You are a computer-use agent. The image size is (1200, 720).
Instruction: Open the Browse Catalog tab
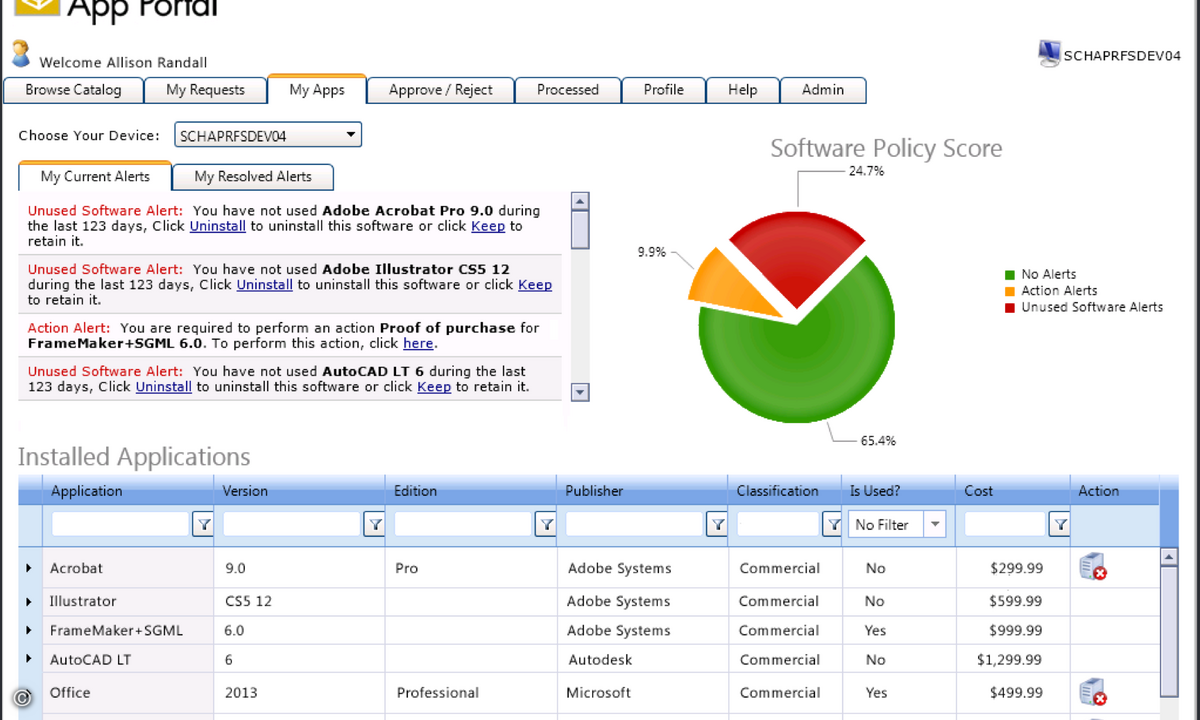(x=73, y=90)
